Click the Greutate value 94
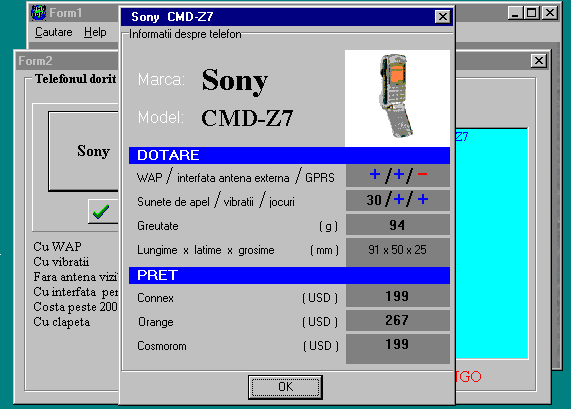Viewport: 571px width, 409px height. pyautogui.click(x=398, y=225)
